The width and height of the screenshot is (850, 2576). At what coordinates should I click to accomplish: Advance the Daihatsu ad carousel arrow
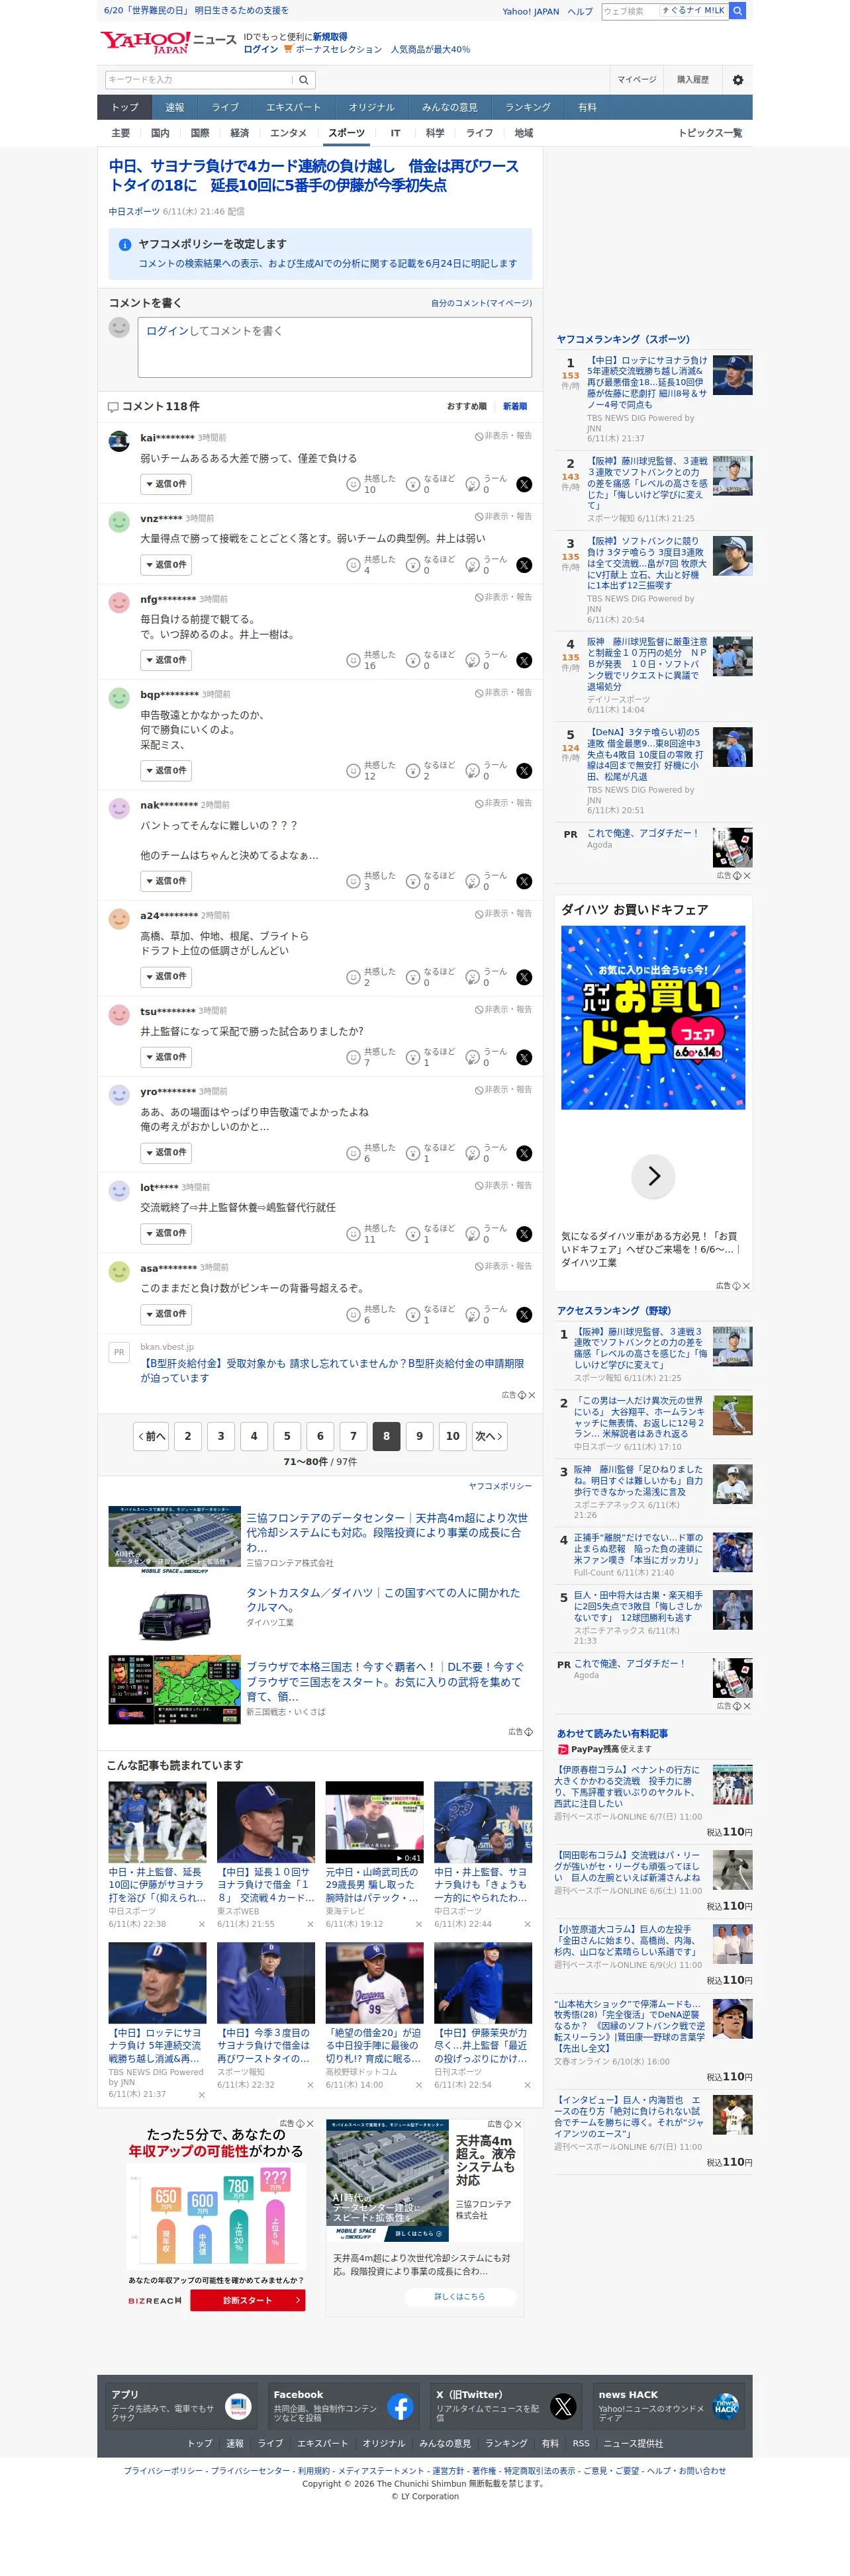point(653,1175)
